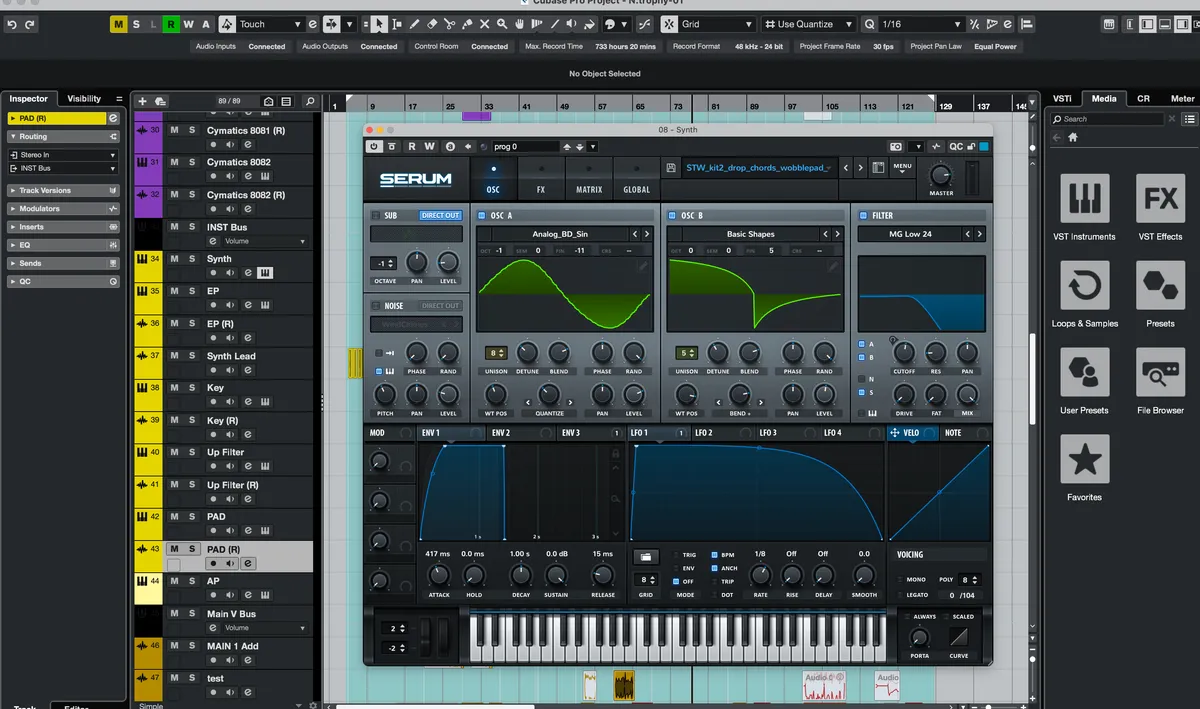Open the Touch automation mode dropdown
This screenshot has height=709, width=1200.
[271, 24]
